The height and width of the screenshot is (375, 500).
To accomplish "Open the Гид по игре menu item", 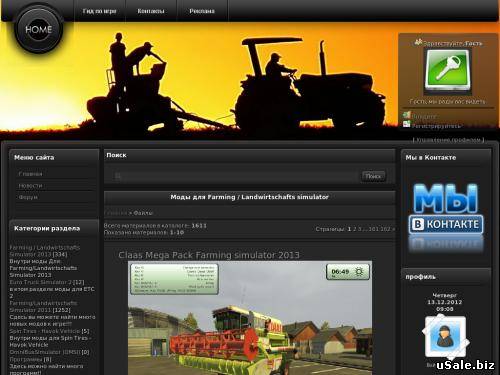I will (x=99, y=11).
